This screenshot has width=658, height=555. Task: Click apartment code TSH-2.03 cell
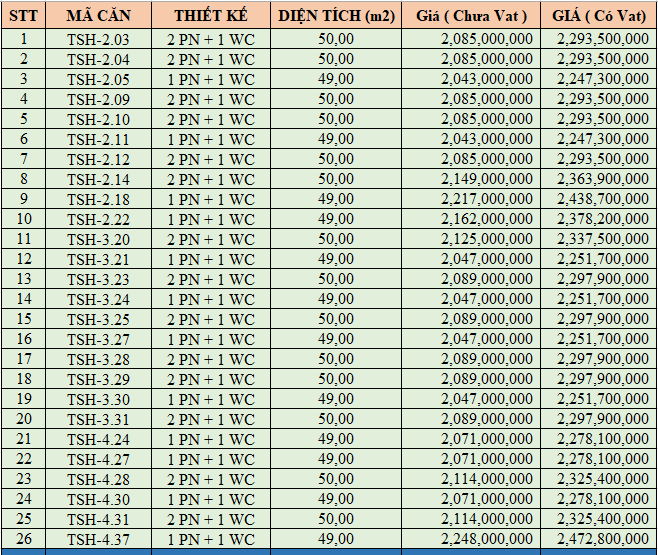(98, 39)
